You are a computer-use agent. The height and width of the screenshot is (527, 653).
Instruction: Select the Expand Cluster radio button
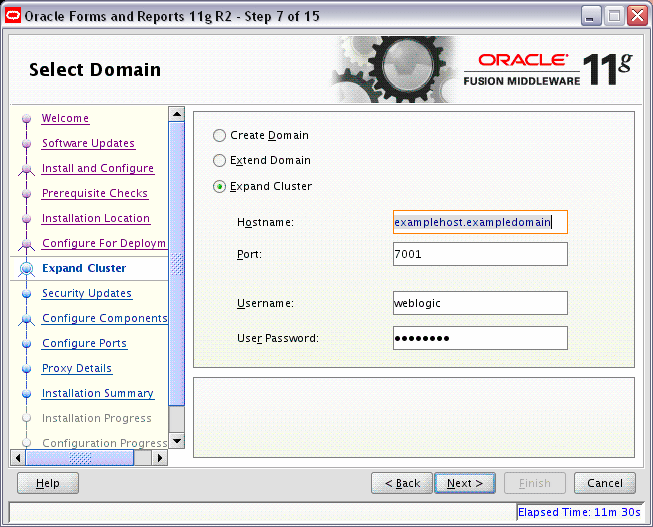point(219,186)
